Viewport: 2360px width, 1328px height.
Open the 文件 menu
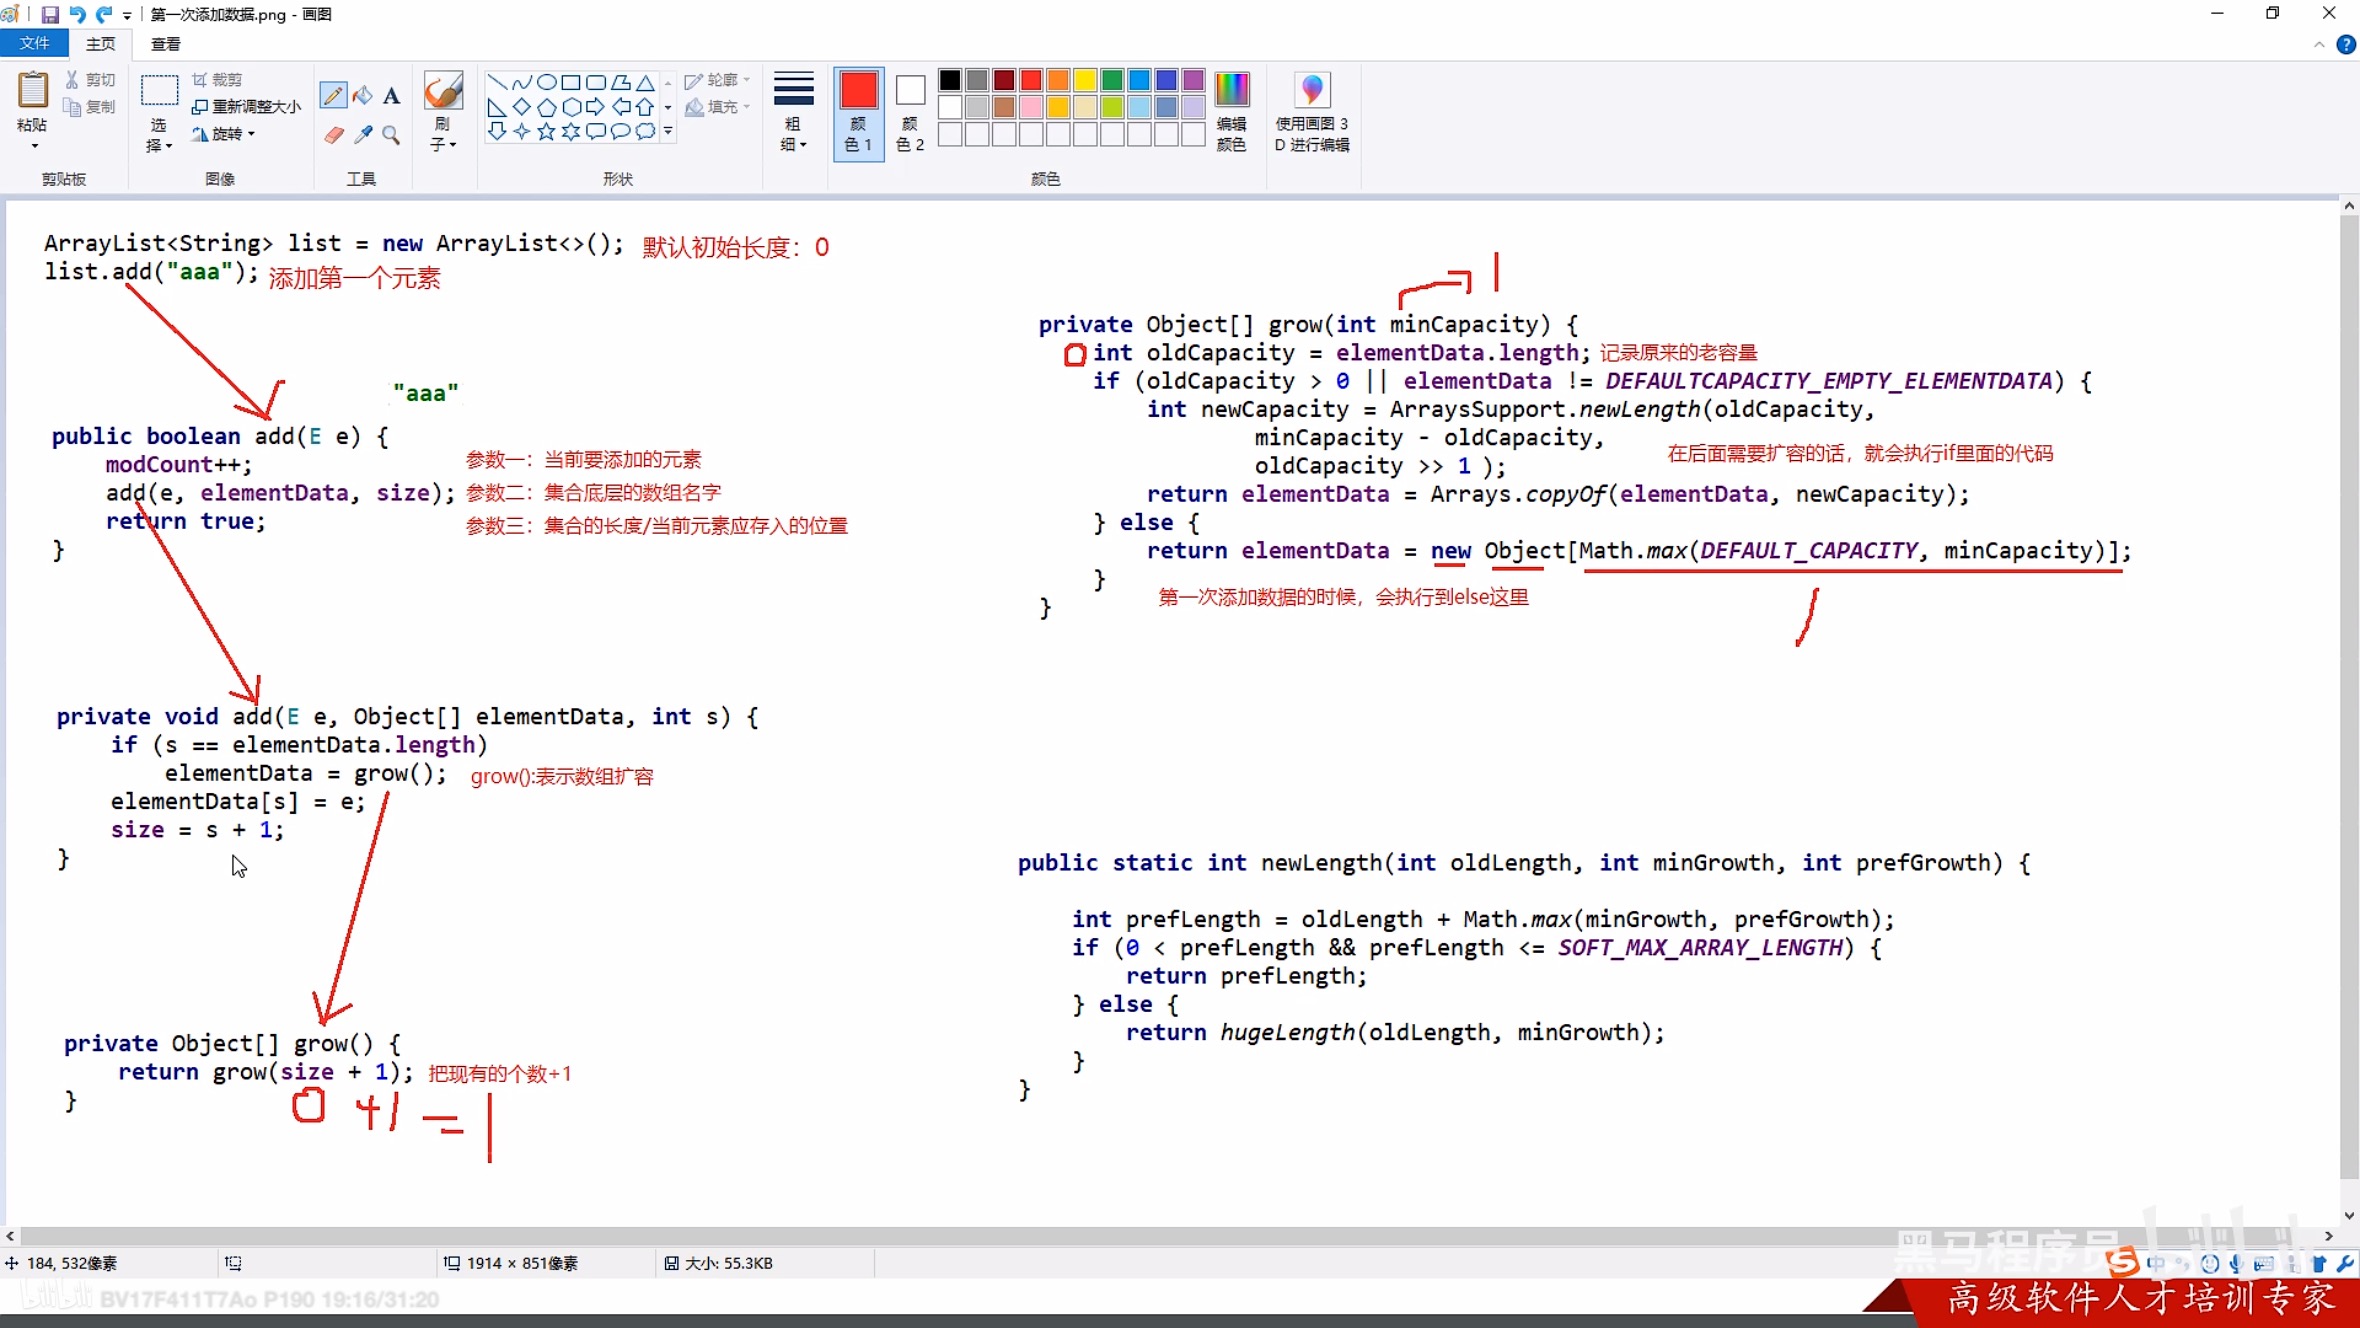point(34,43)
